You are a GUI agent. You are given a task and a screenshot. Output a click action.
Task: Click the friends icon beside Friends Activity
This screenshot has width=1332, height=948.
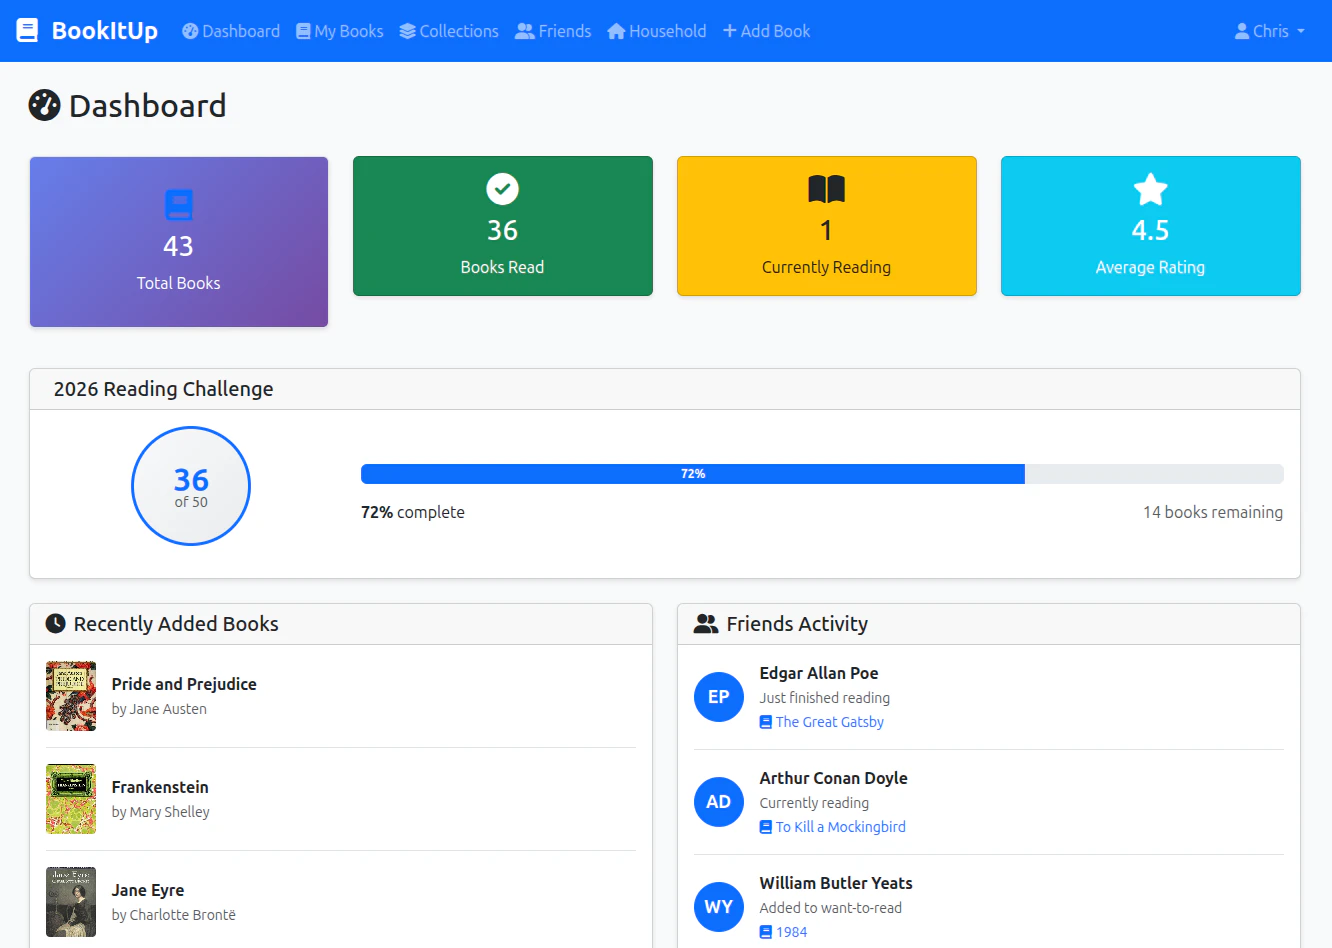pyautogui.click(x=706, y=624)
